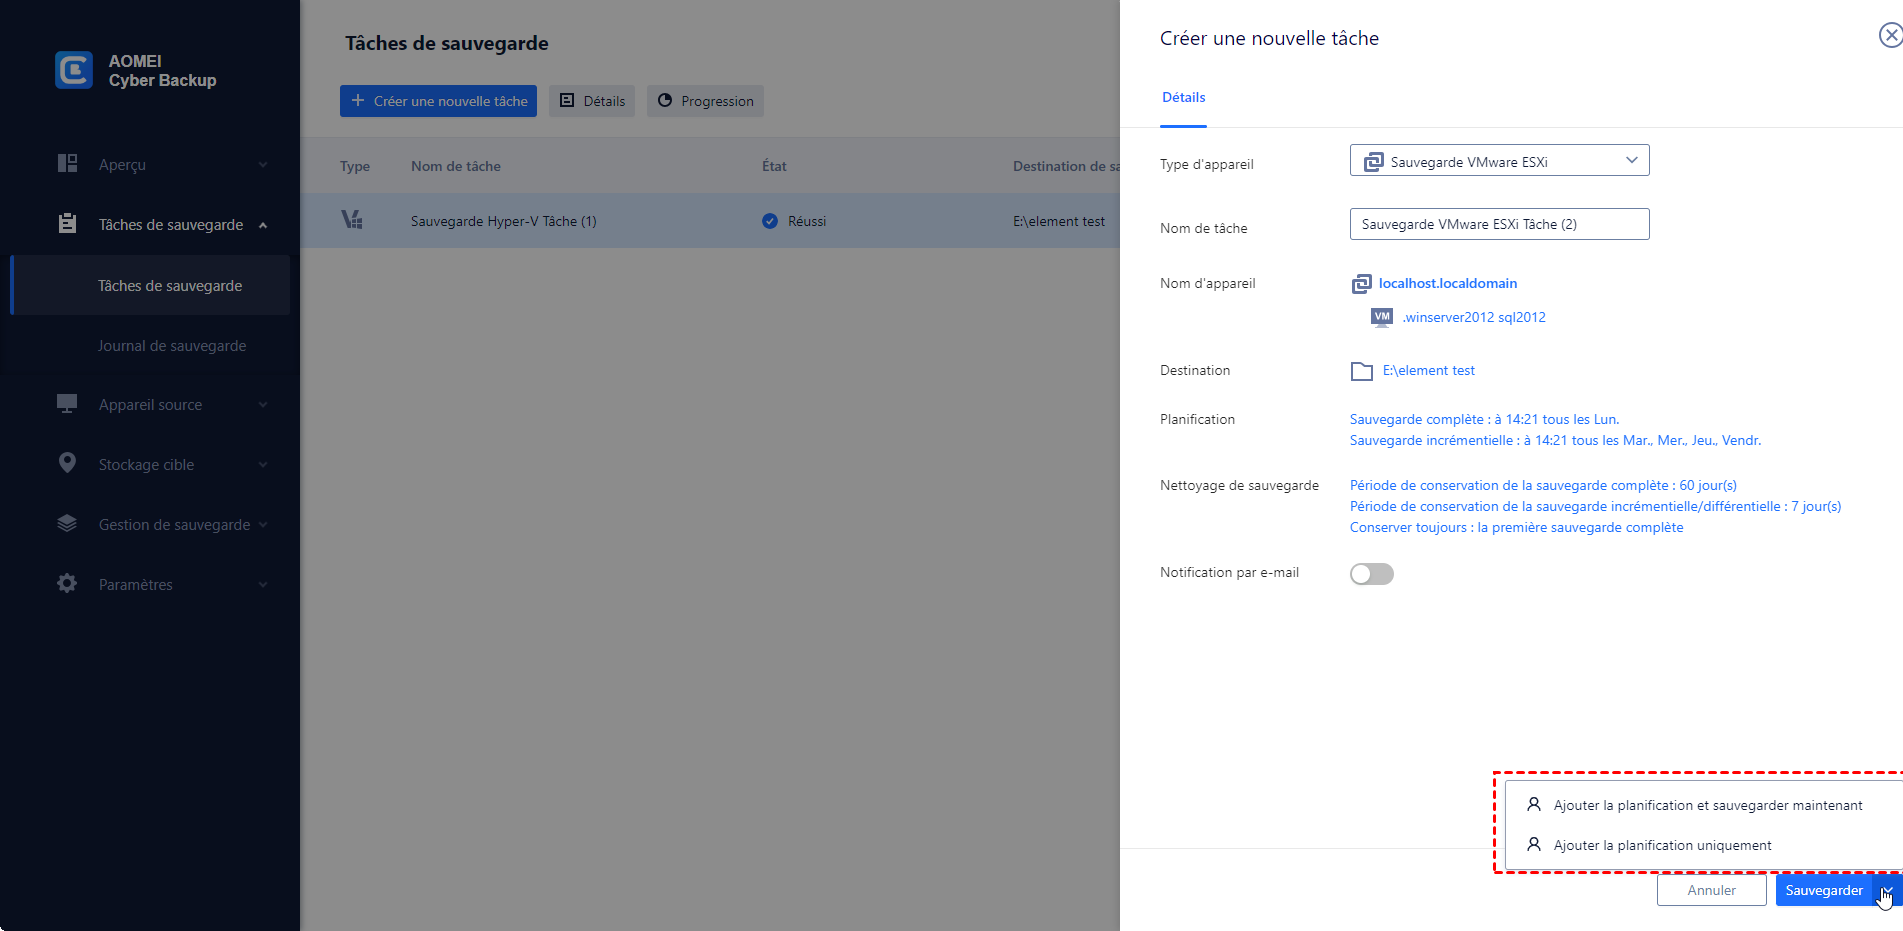Viewport: 1903px width, 931px height.
Task: Open the E:\element test destination link
Action: 1428,371
